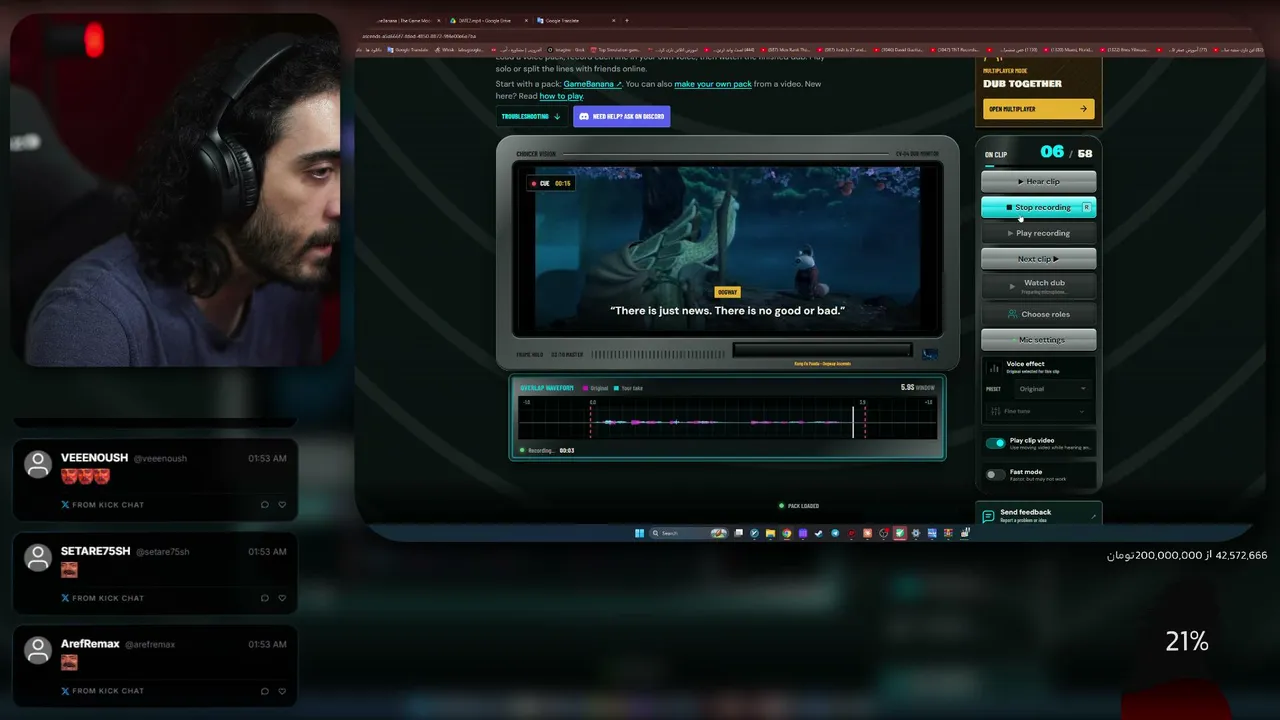The image size is (1280, 720).
Task: Open the Choose roles option
Action: pyautogui.click(x=1038, y=314)
